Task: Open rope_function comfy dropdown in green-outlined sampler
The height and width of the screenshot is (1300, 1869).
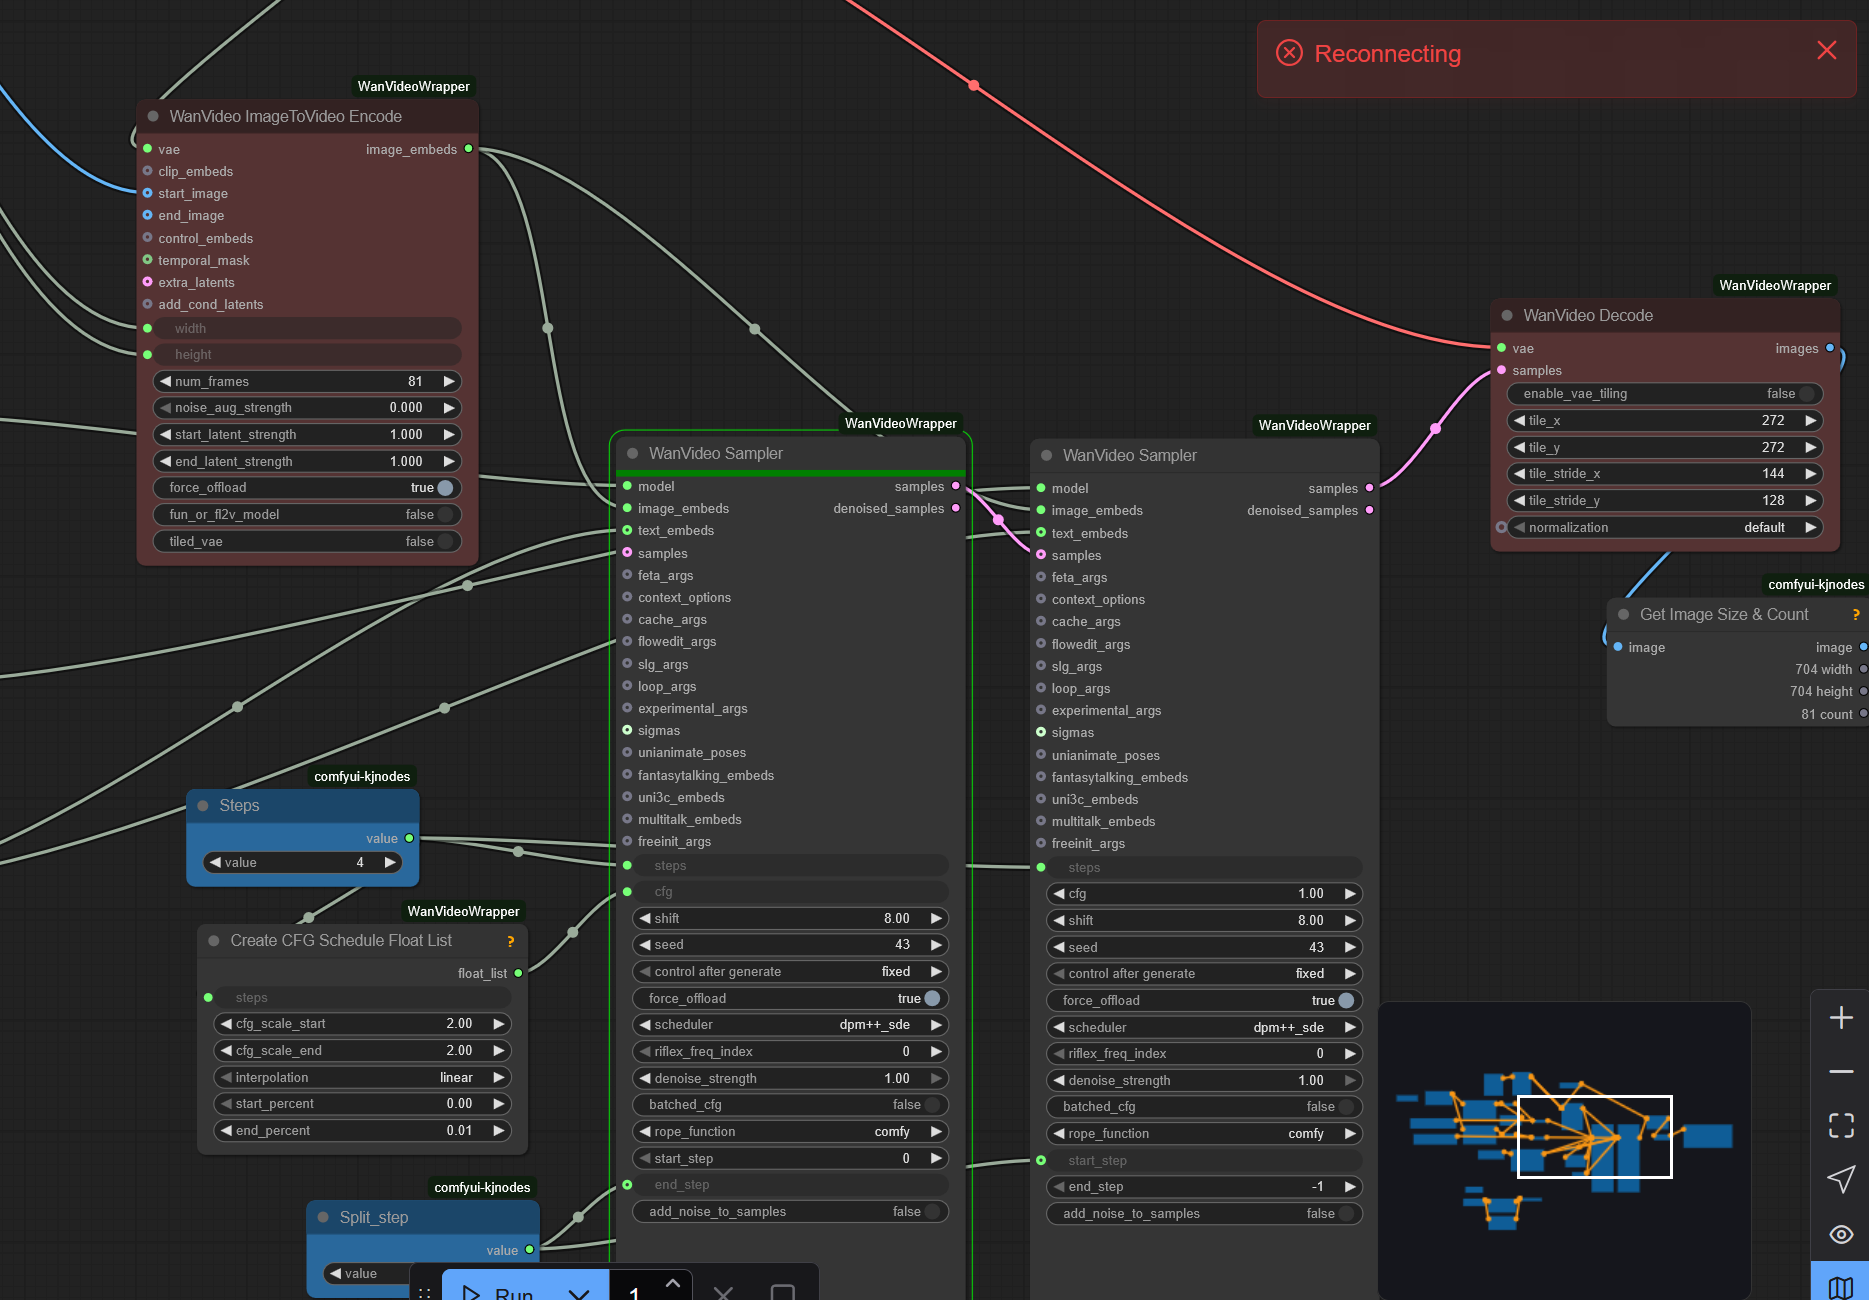Action: point(790,1132)
